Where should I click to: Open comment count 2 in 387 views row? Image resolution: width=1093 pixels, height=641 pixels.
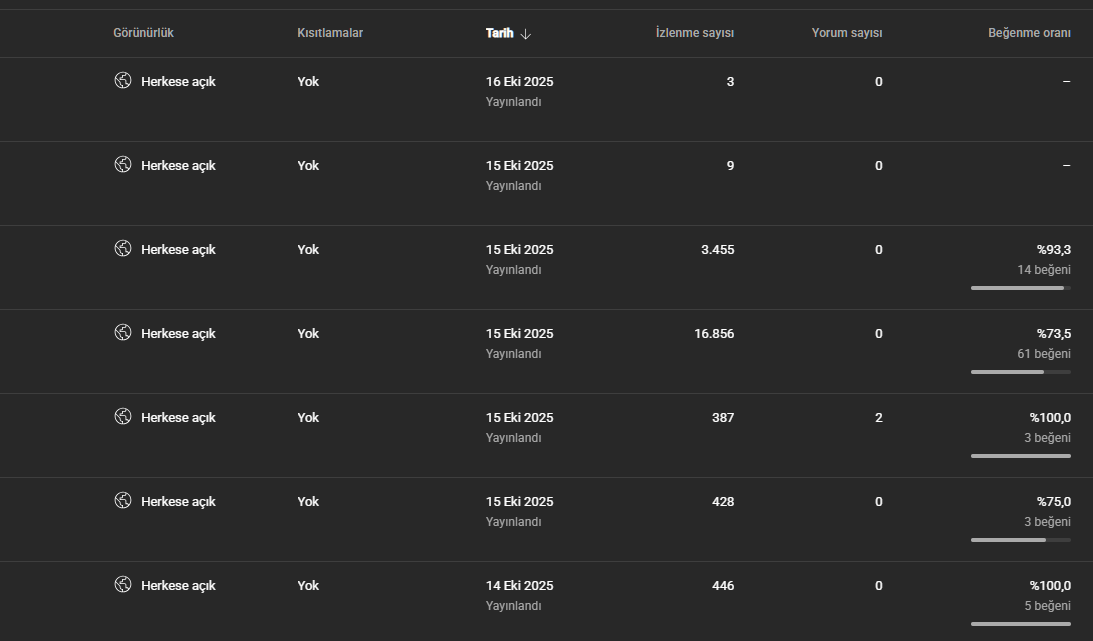point(878,417)
